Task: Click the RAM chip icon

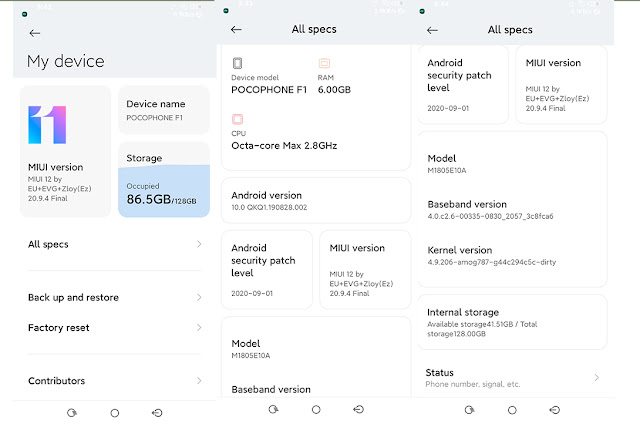Action: tap(324, 63)
